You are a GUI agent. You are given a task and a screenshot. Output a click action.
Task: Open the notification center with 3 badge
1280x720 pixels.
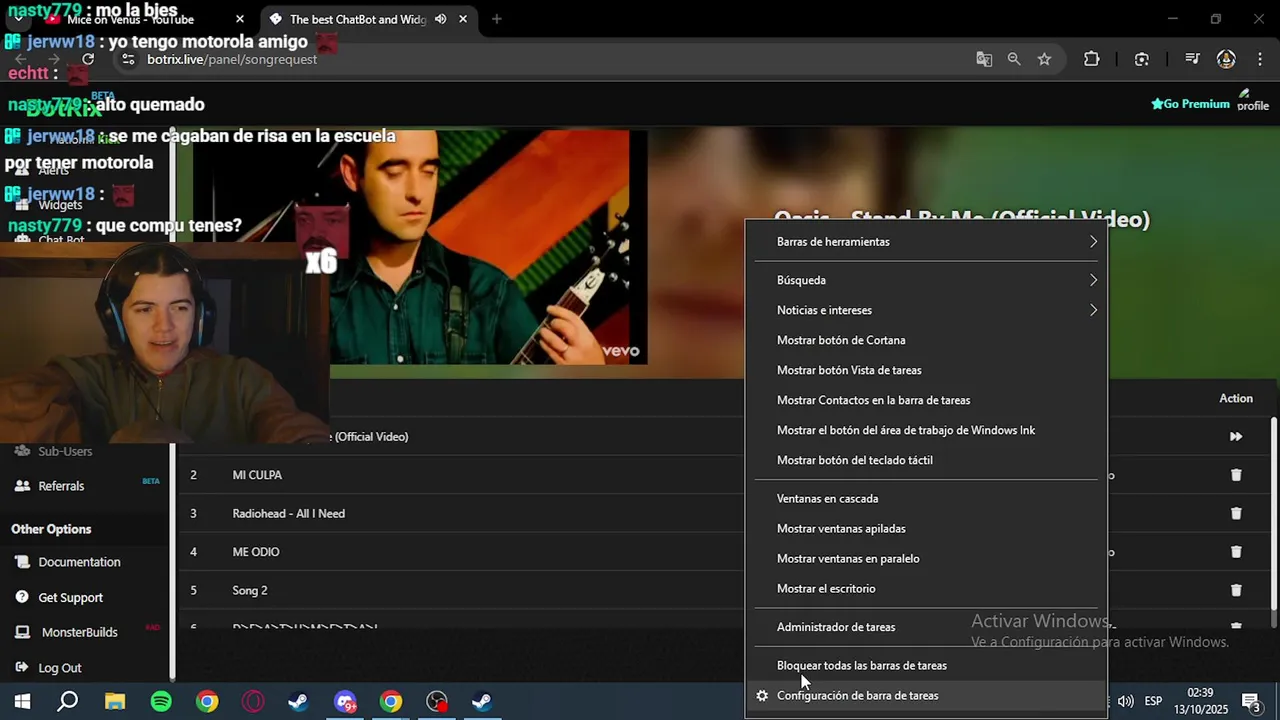(1250, 701)
